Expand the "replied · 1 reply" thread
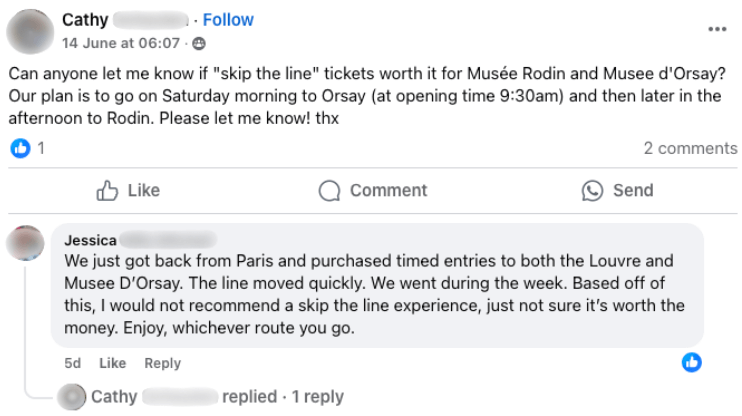 (x=283, y=397)
